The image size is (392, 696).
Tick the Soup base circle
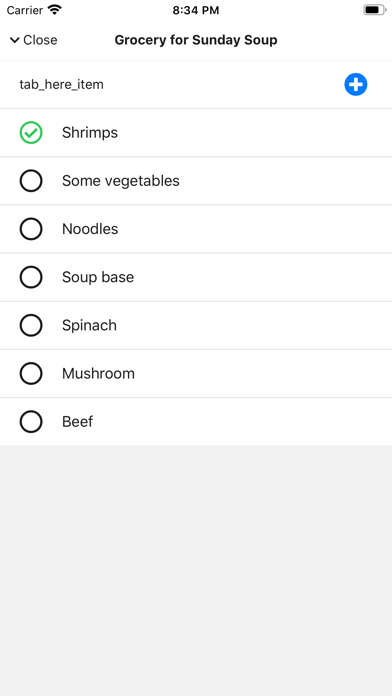point(31,277)
